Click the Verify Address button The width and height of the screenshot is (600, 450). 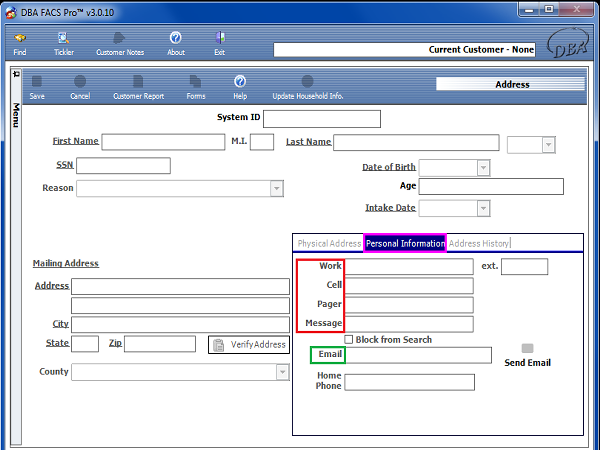[249, 344]
